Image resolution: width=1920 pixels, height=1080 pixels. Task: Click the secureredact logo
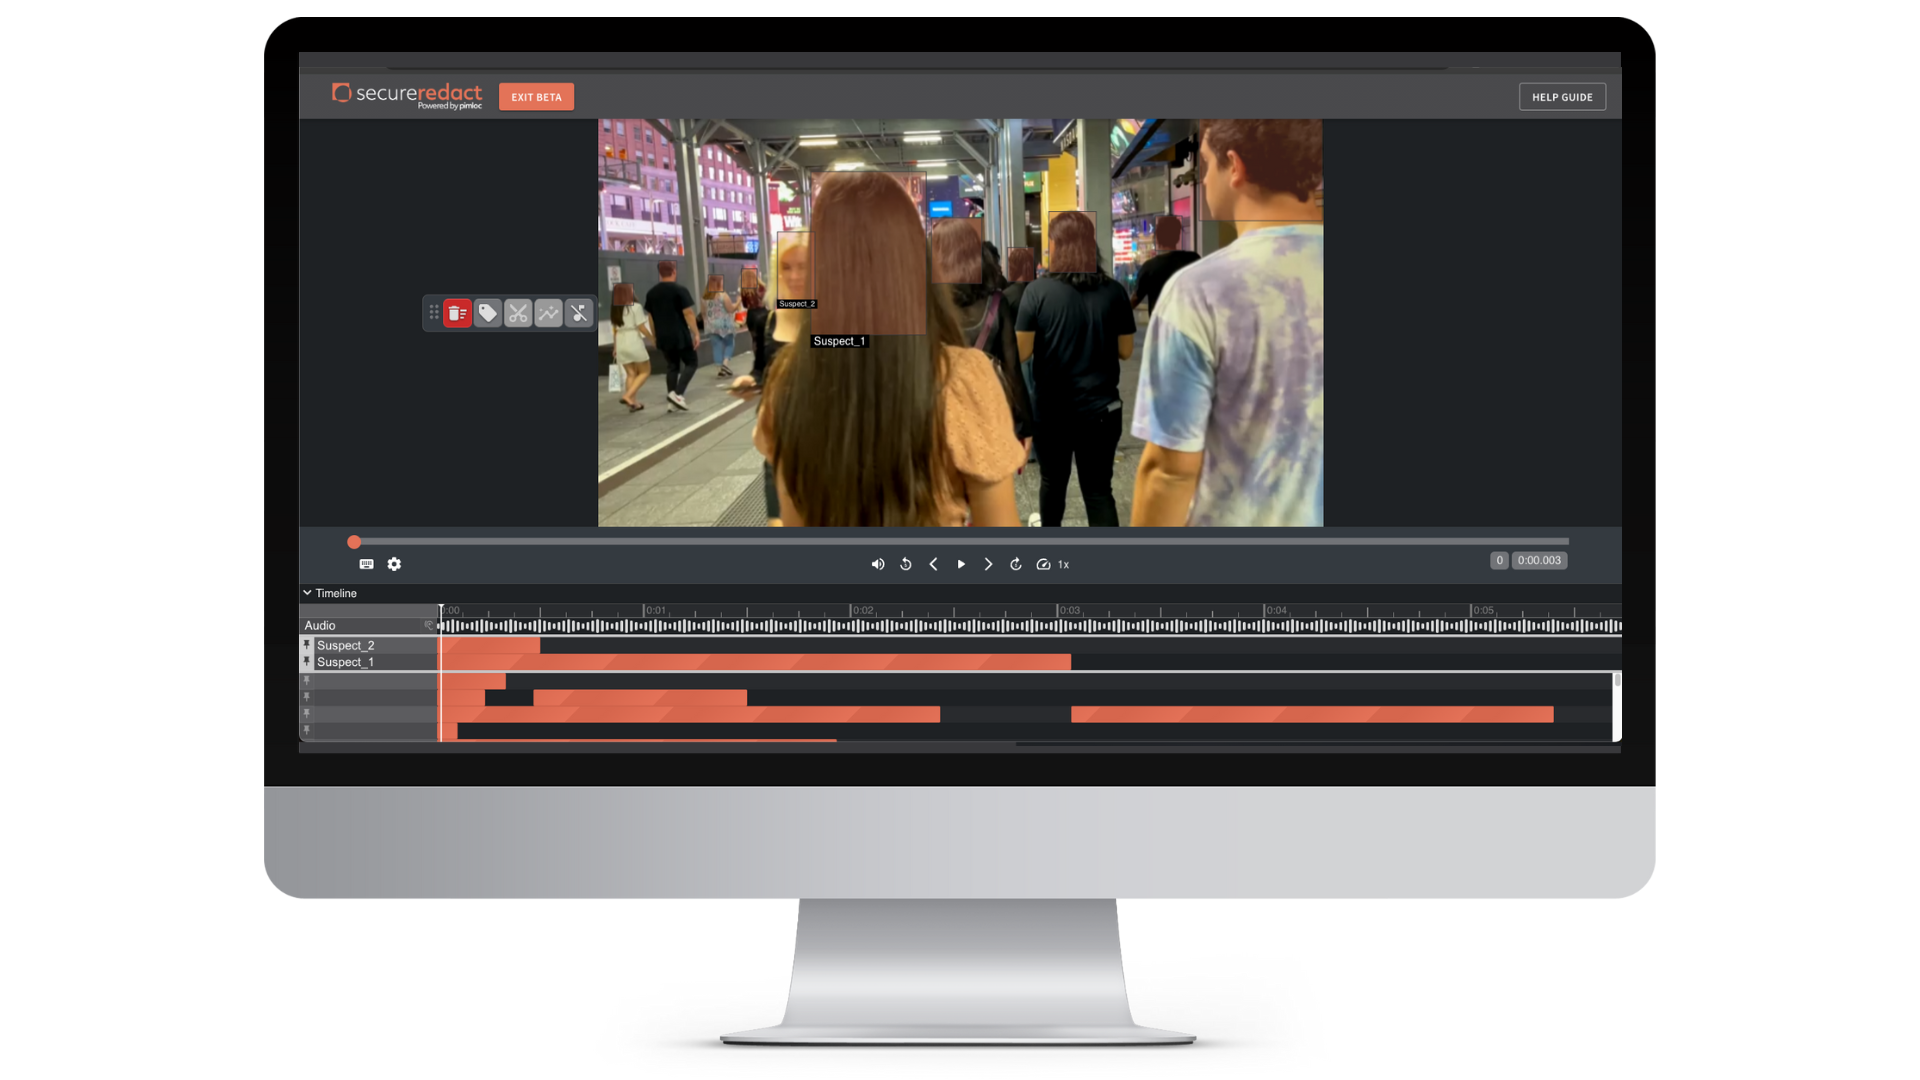click(x=405, y=94)
